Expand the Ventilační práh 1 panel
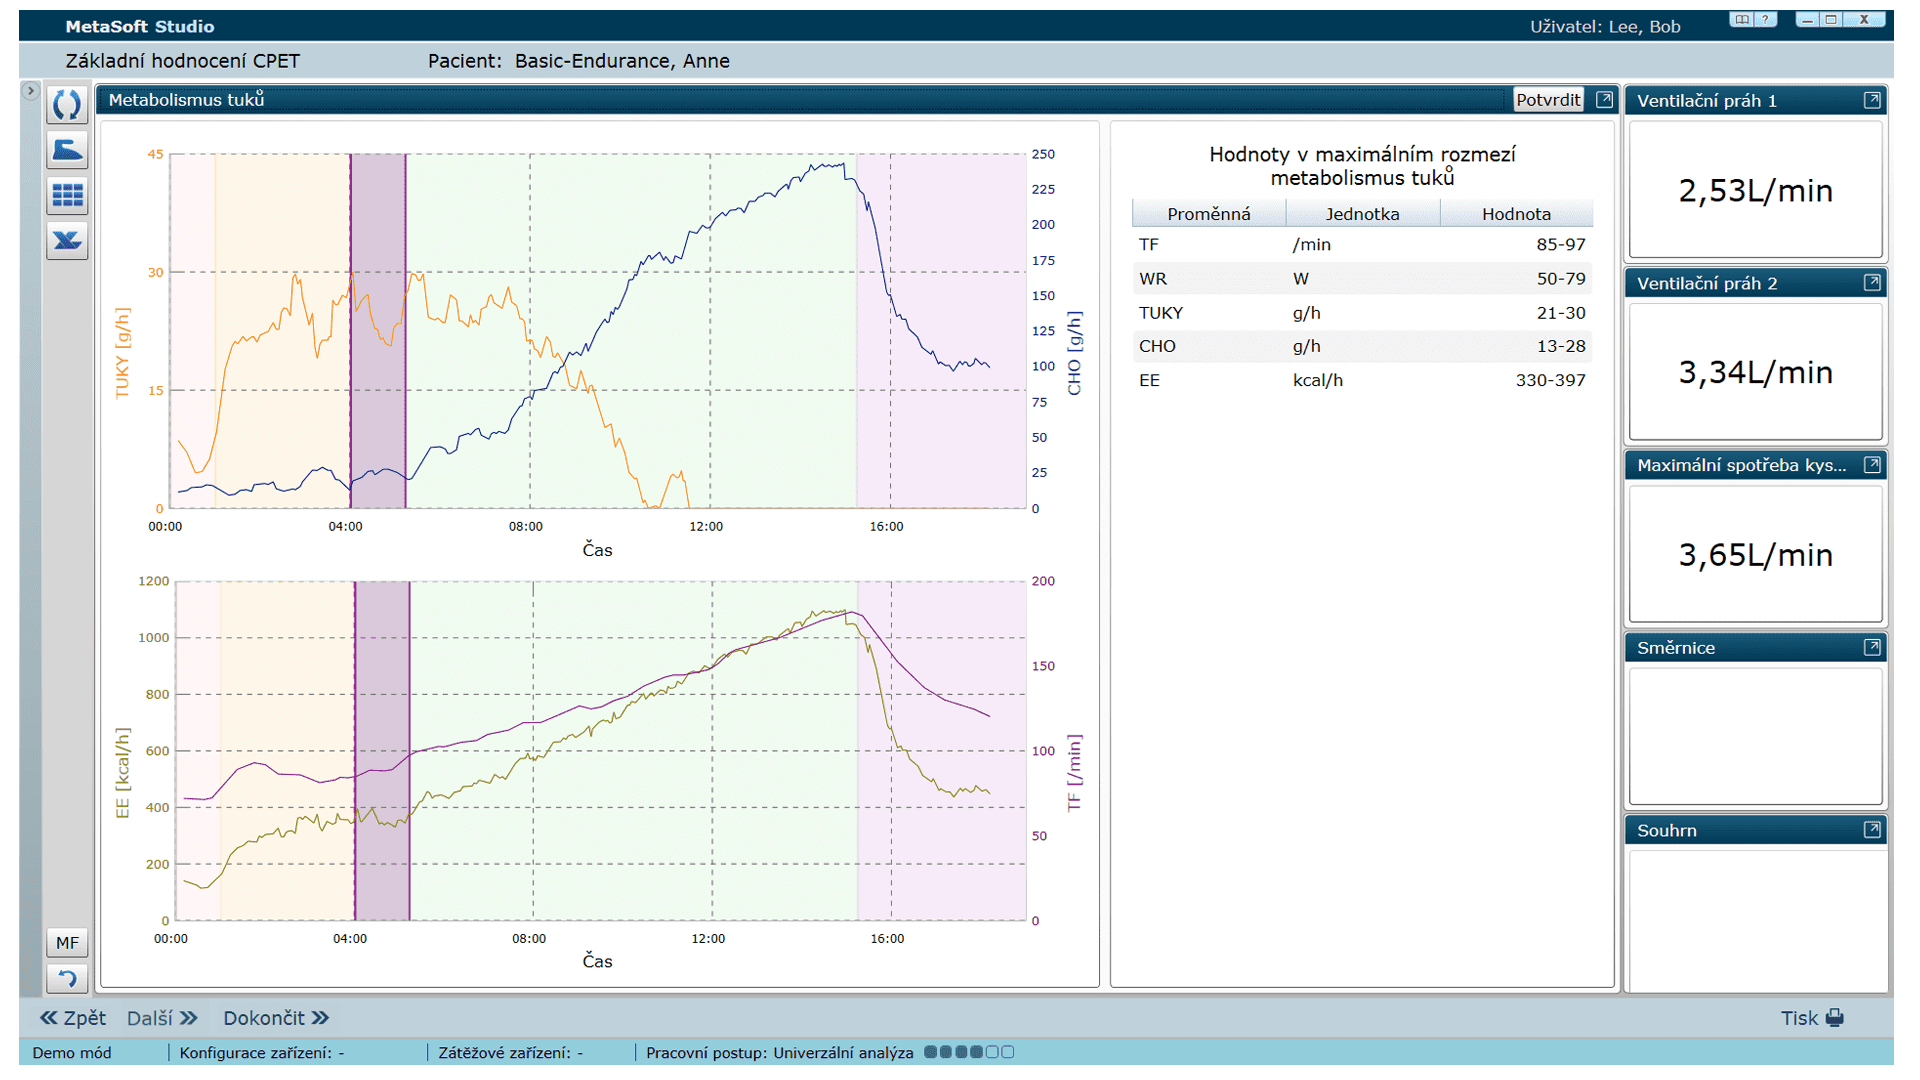This screenshot has width=1920, height=1080. point(1872,100)
